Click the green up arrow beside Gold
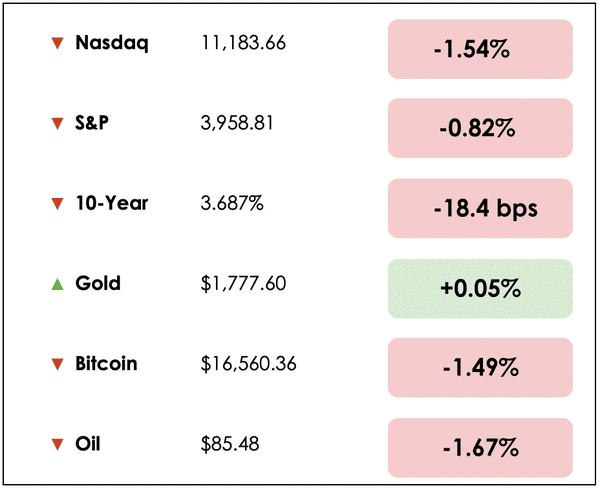 pyautogui.click(x=57, y=284)
